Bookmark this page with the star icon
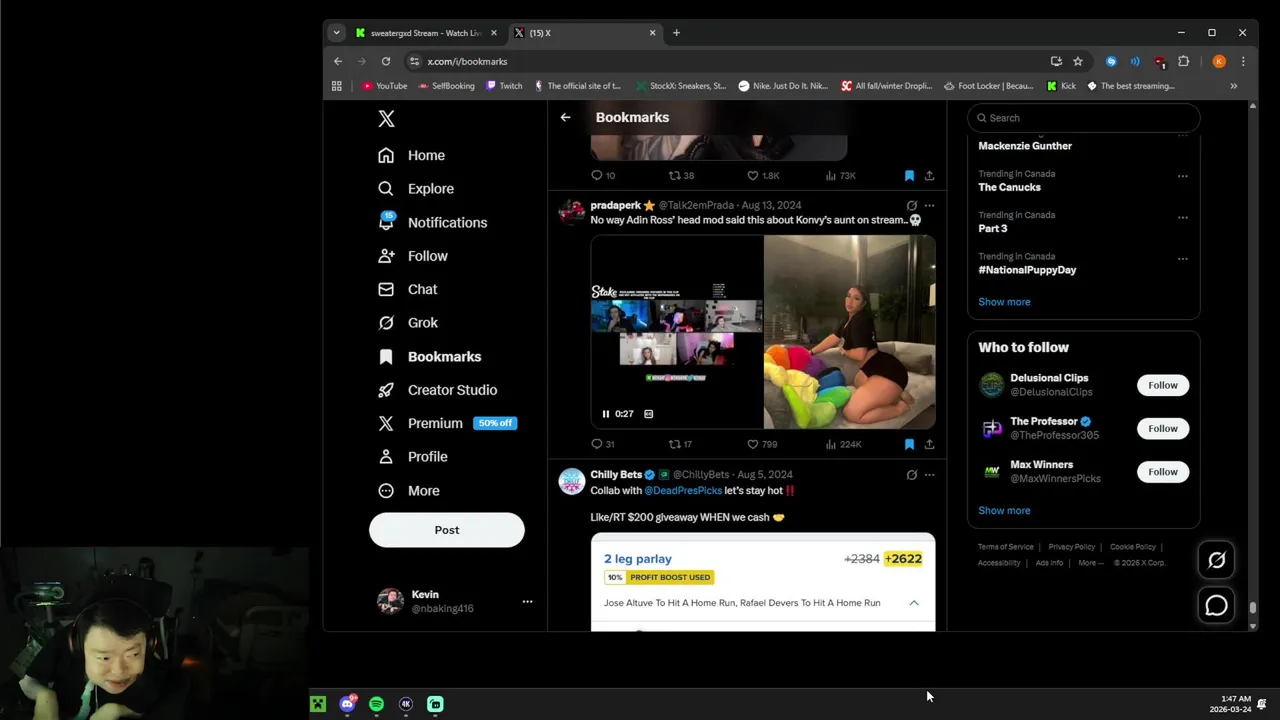Screen dimensions: 1280x720 (1078, 61)
